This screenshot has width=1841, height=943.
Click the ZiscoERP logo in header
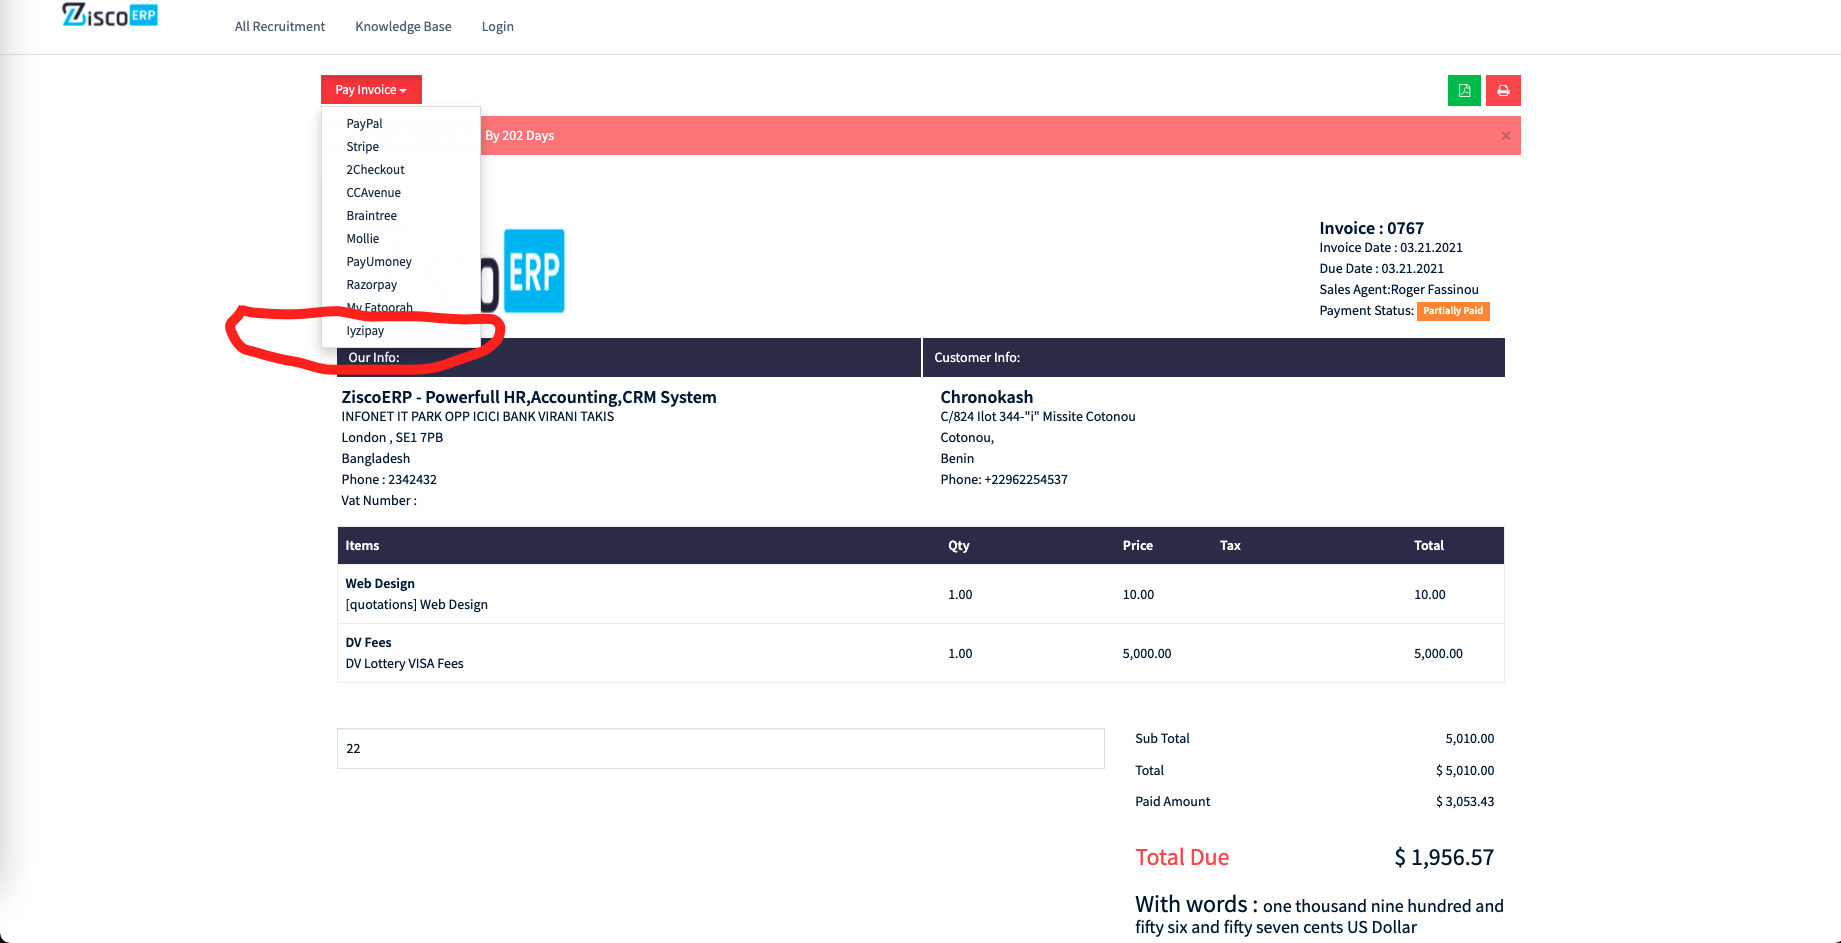click(110, 15)
